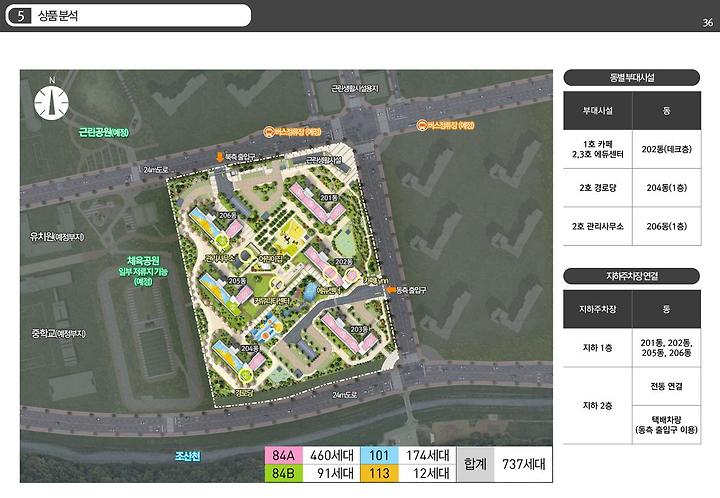The height and width of the screenshot is (498, 720).
Task: Click the 460세대 legend value
Action: coord(332,455)
